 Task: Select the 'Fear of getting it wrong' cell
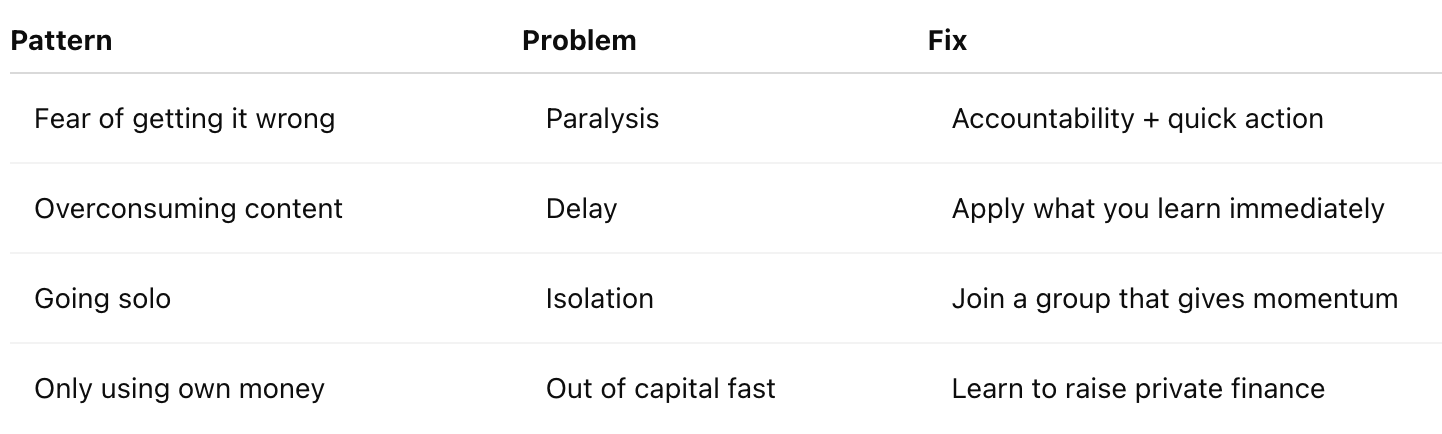(184, 119)
